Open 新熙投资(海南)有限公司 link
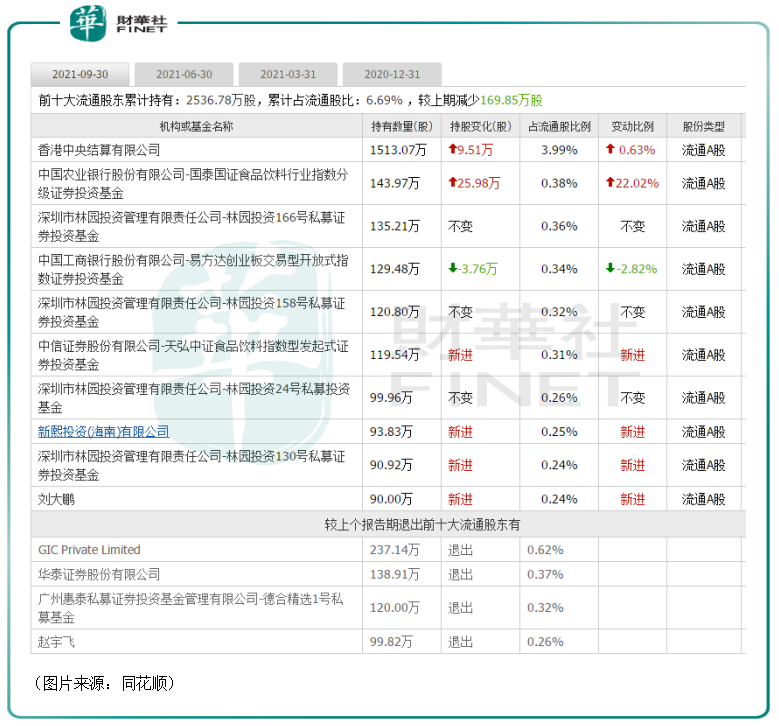Image resolution: width=779 pixels, height=726 pixels. pos(103,432)
